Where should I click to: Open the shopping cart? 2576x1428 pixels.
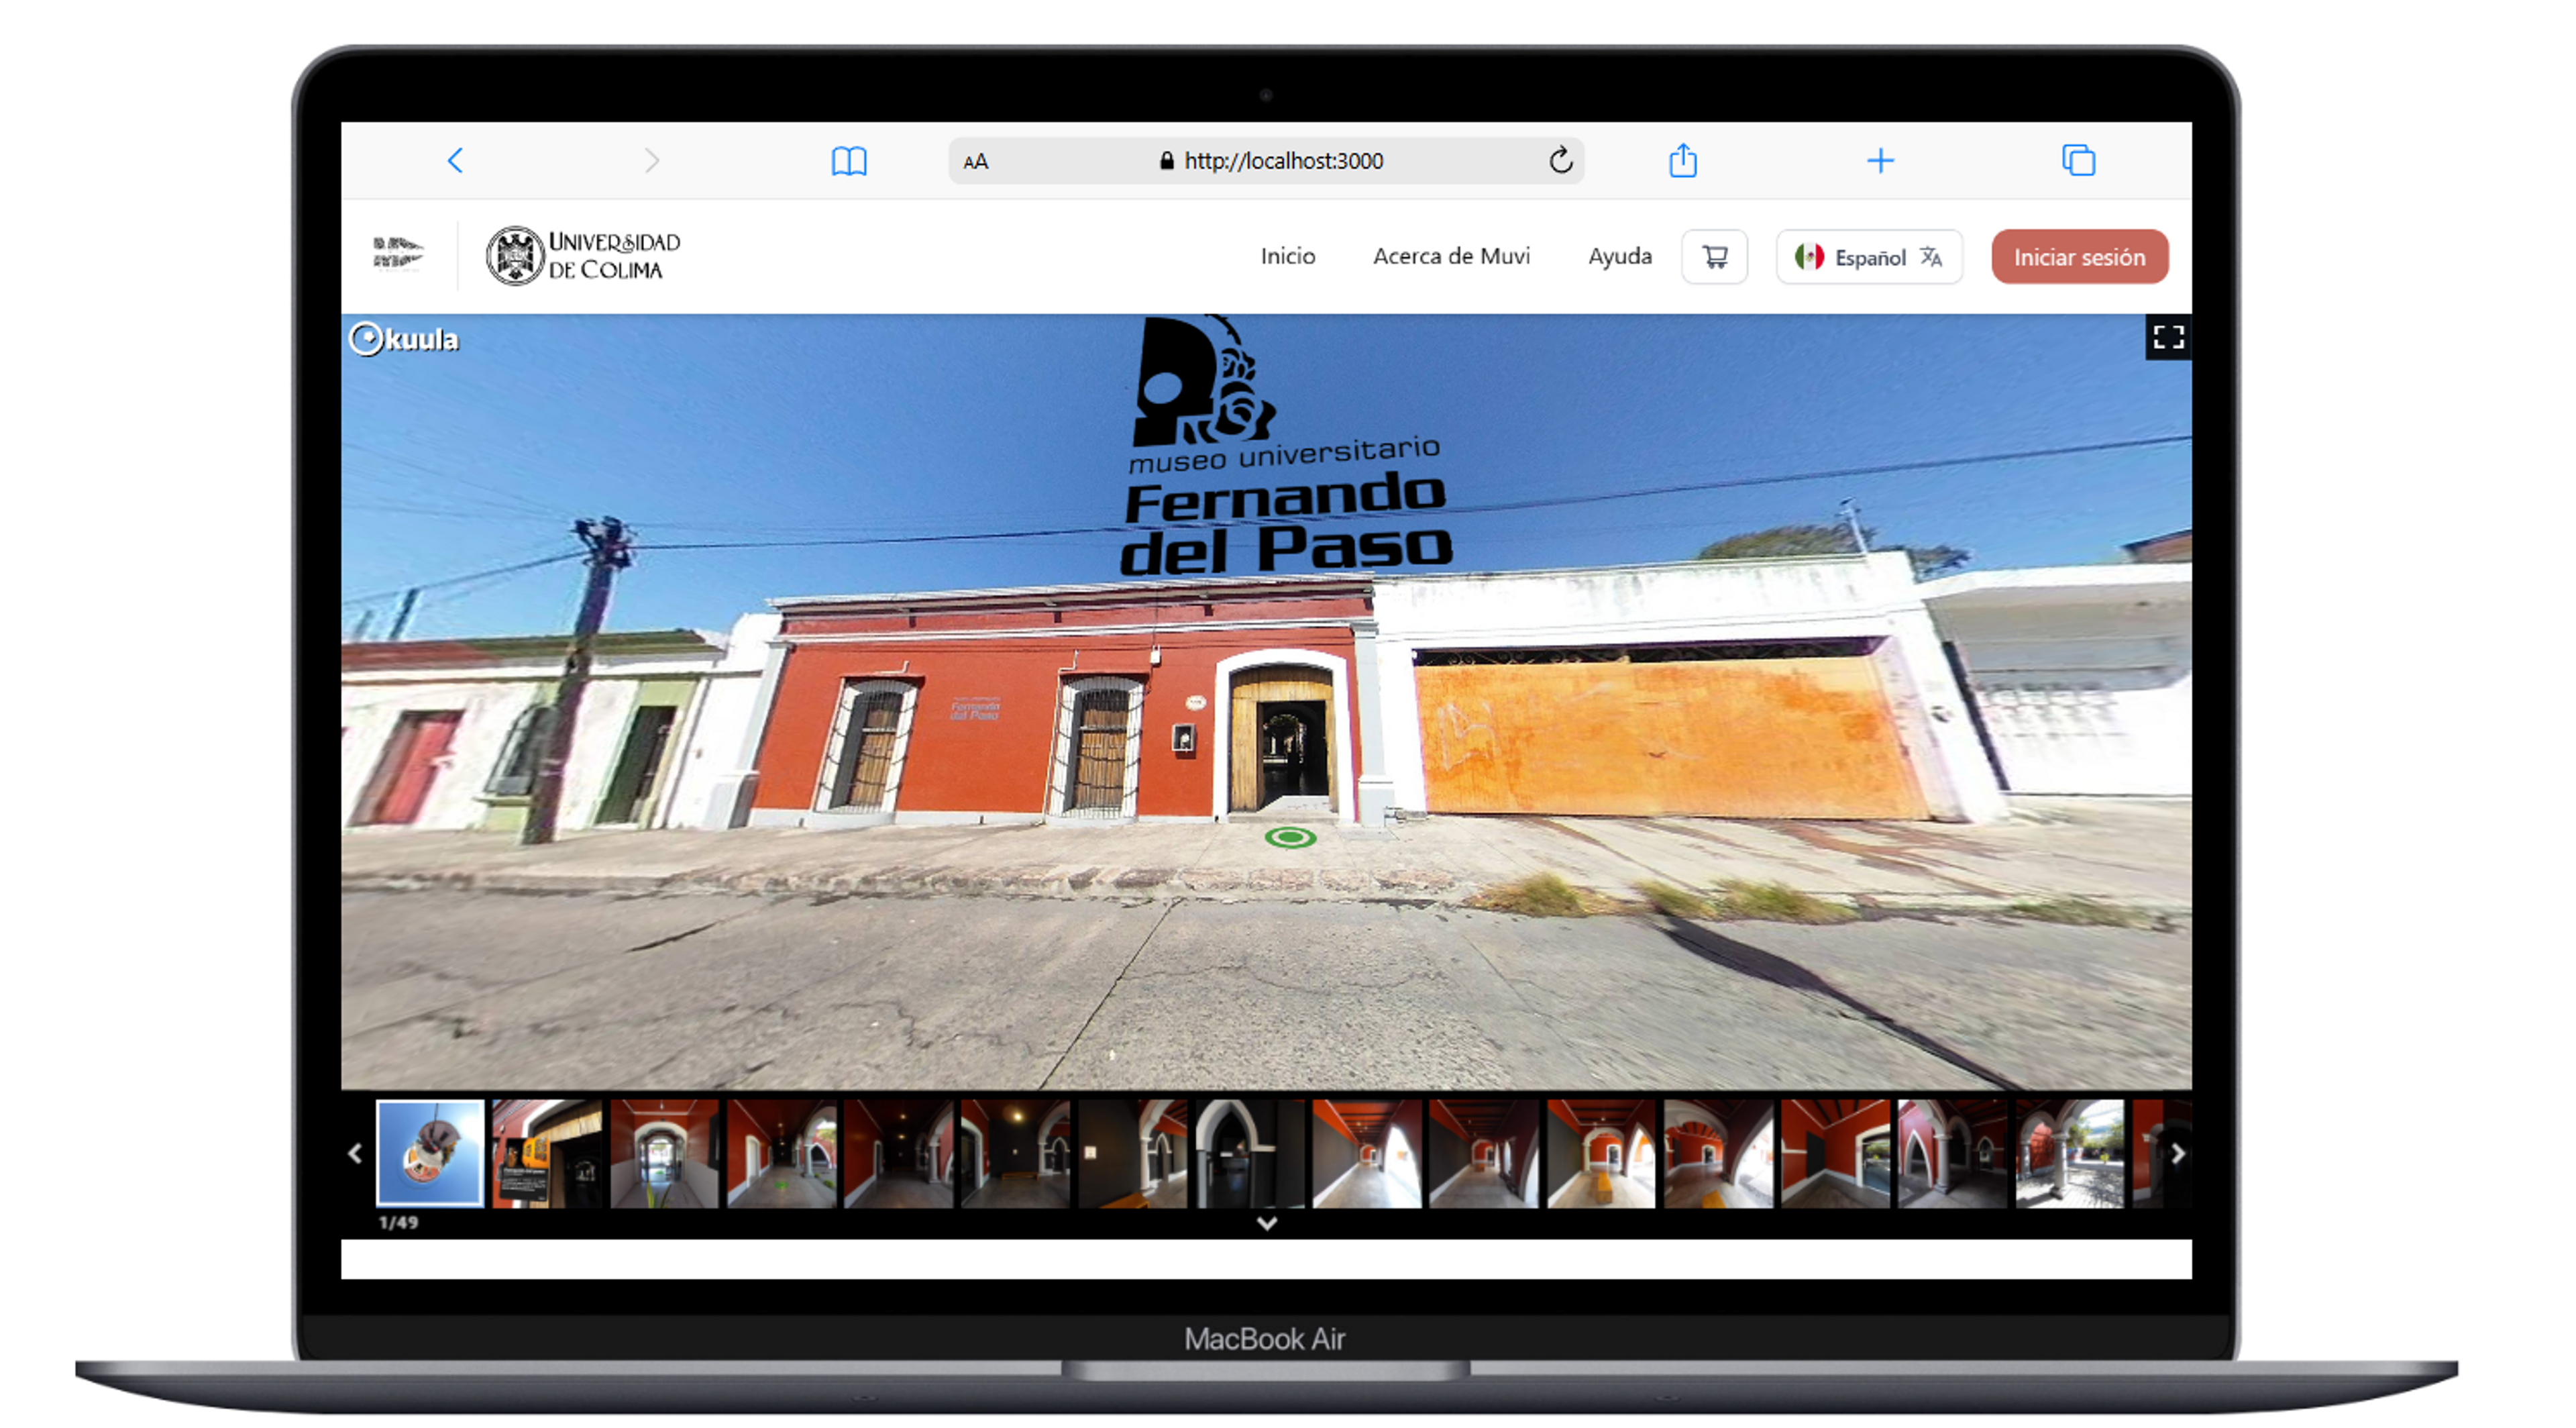[x=1714, y=257]
